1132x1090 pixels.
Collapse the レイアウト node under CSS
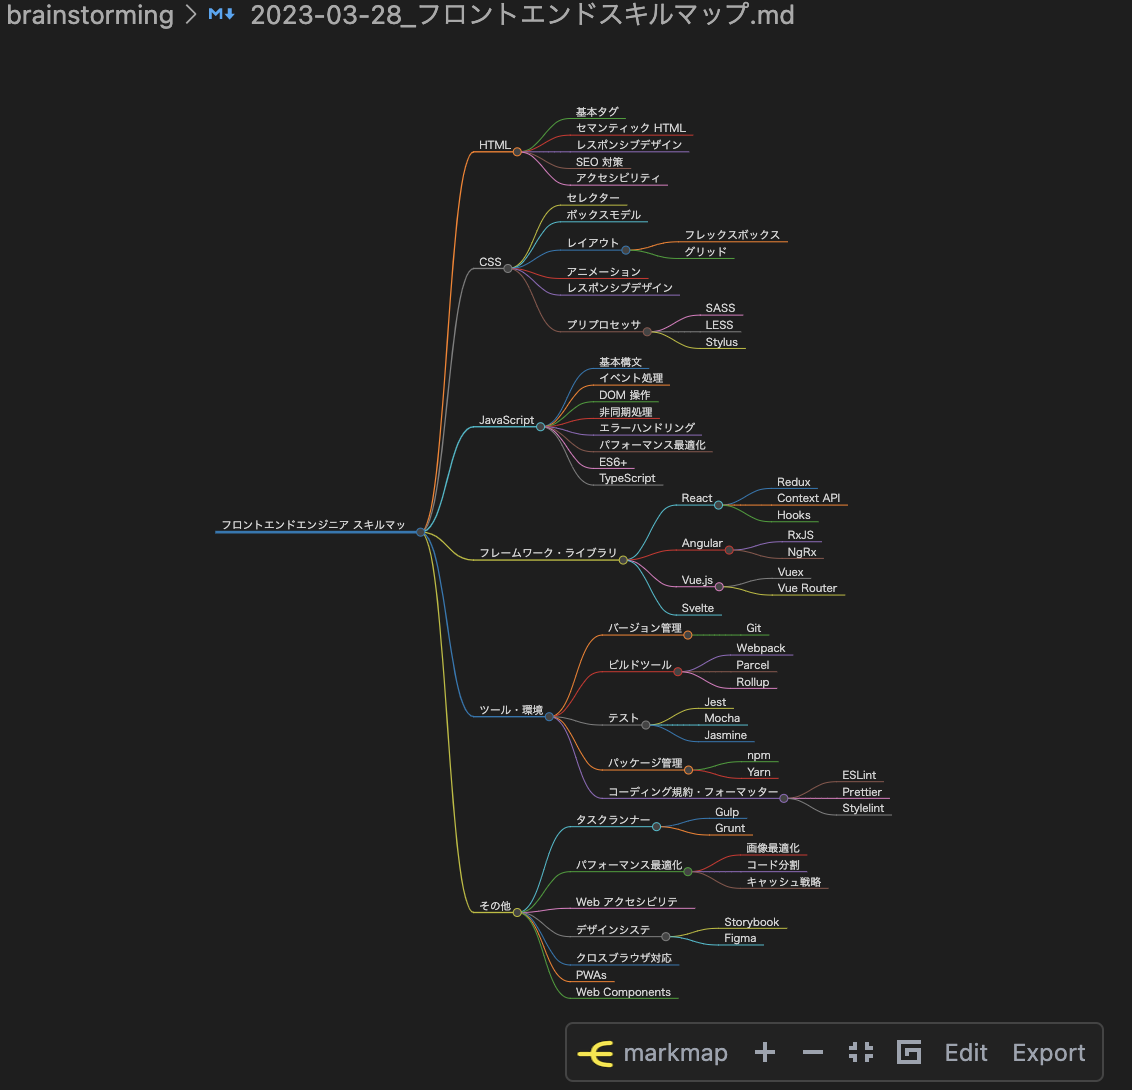pyautogui.click(x=628, y=248)
